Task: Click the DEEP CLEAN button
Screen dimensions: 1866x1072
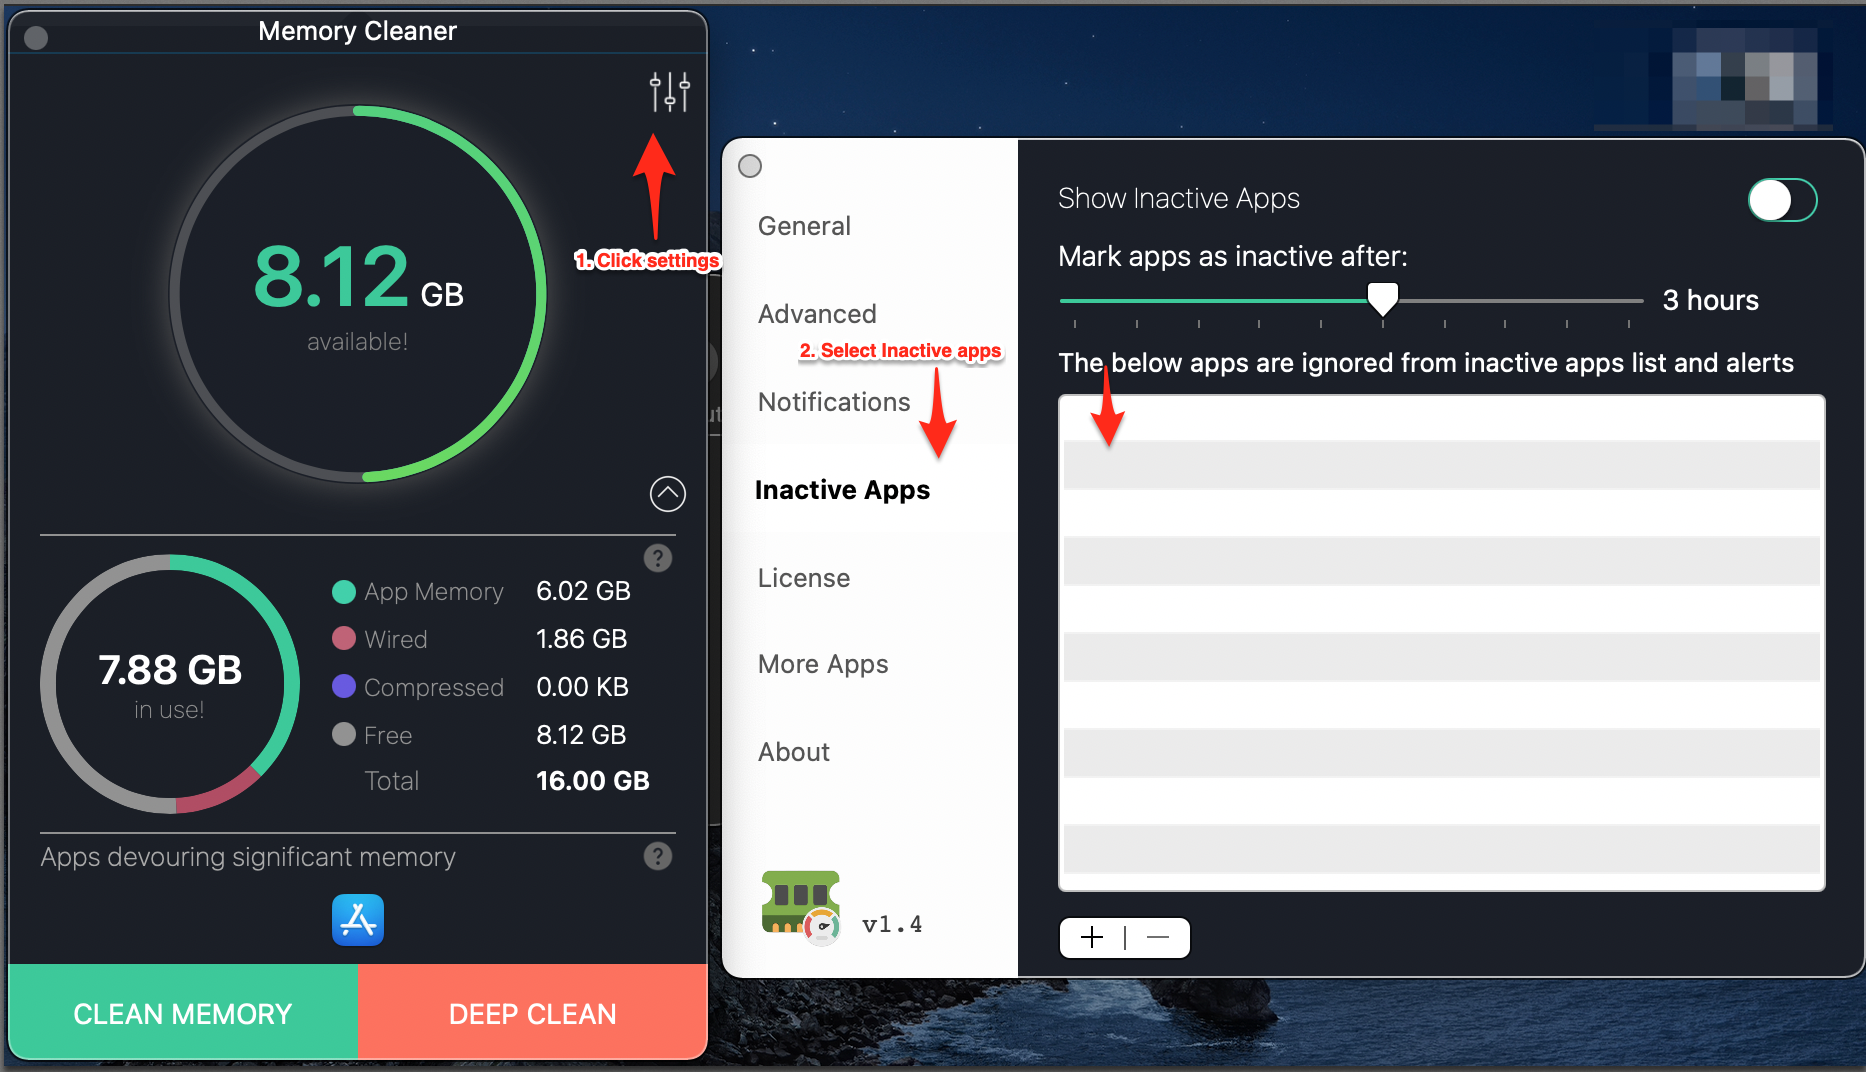Action: (532, 1013)
